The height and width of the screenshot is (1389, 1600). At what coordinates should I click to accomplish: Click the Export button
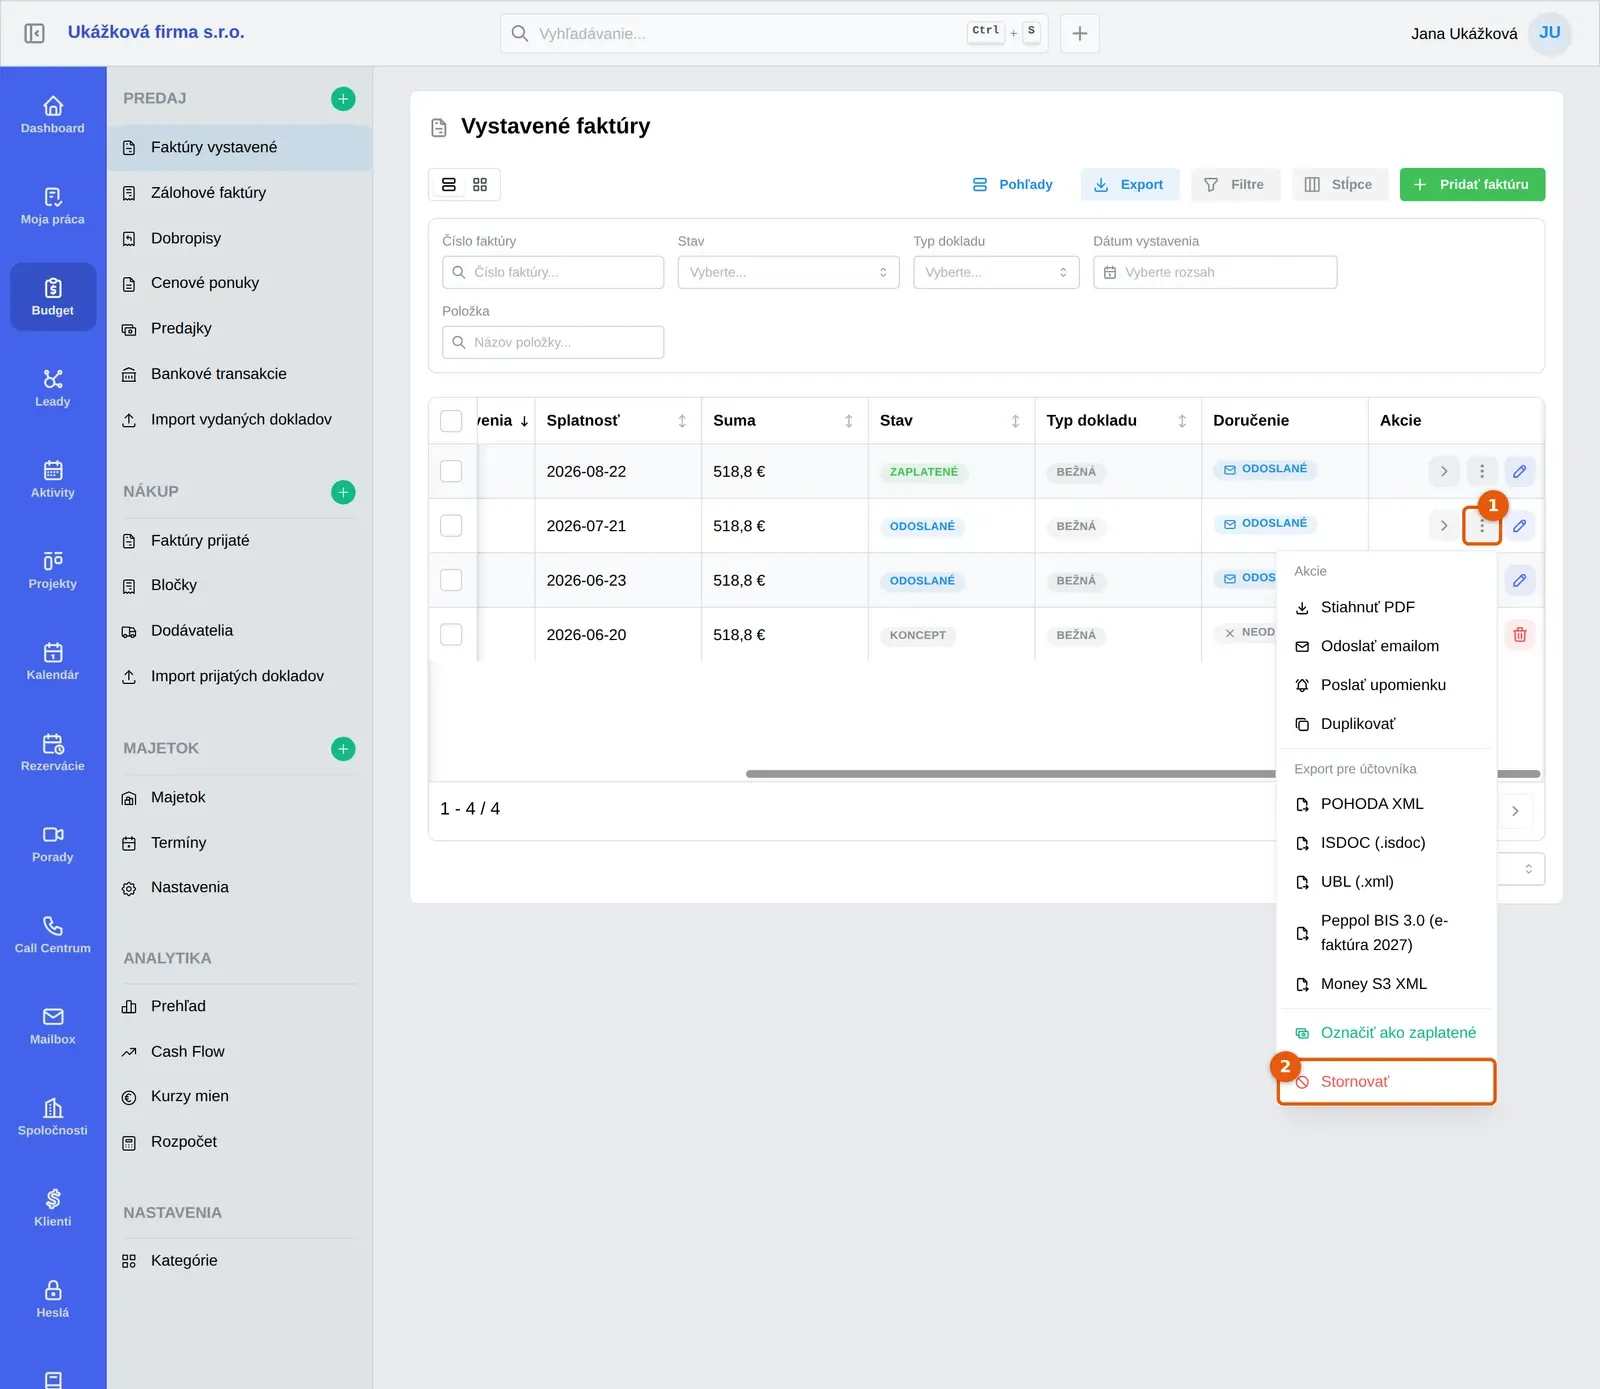coord(1129,185)
